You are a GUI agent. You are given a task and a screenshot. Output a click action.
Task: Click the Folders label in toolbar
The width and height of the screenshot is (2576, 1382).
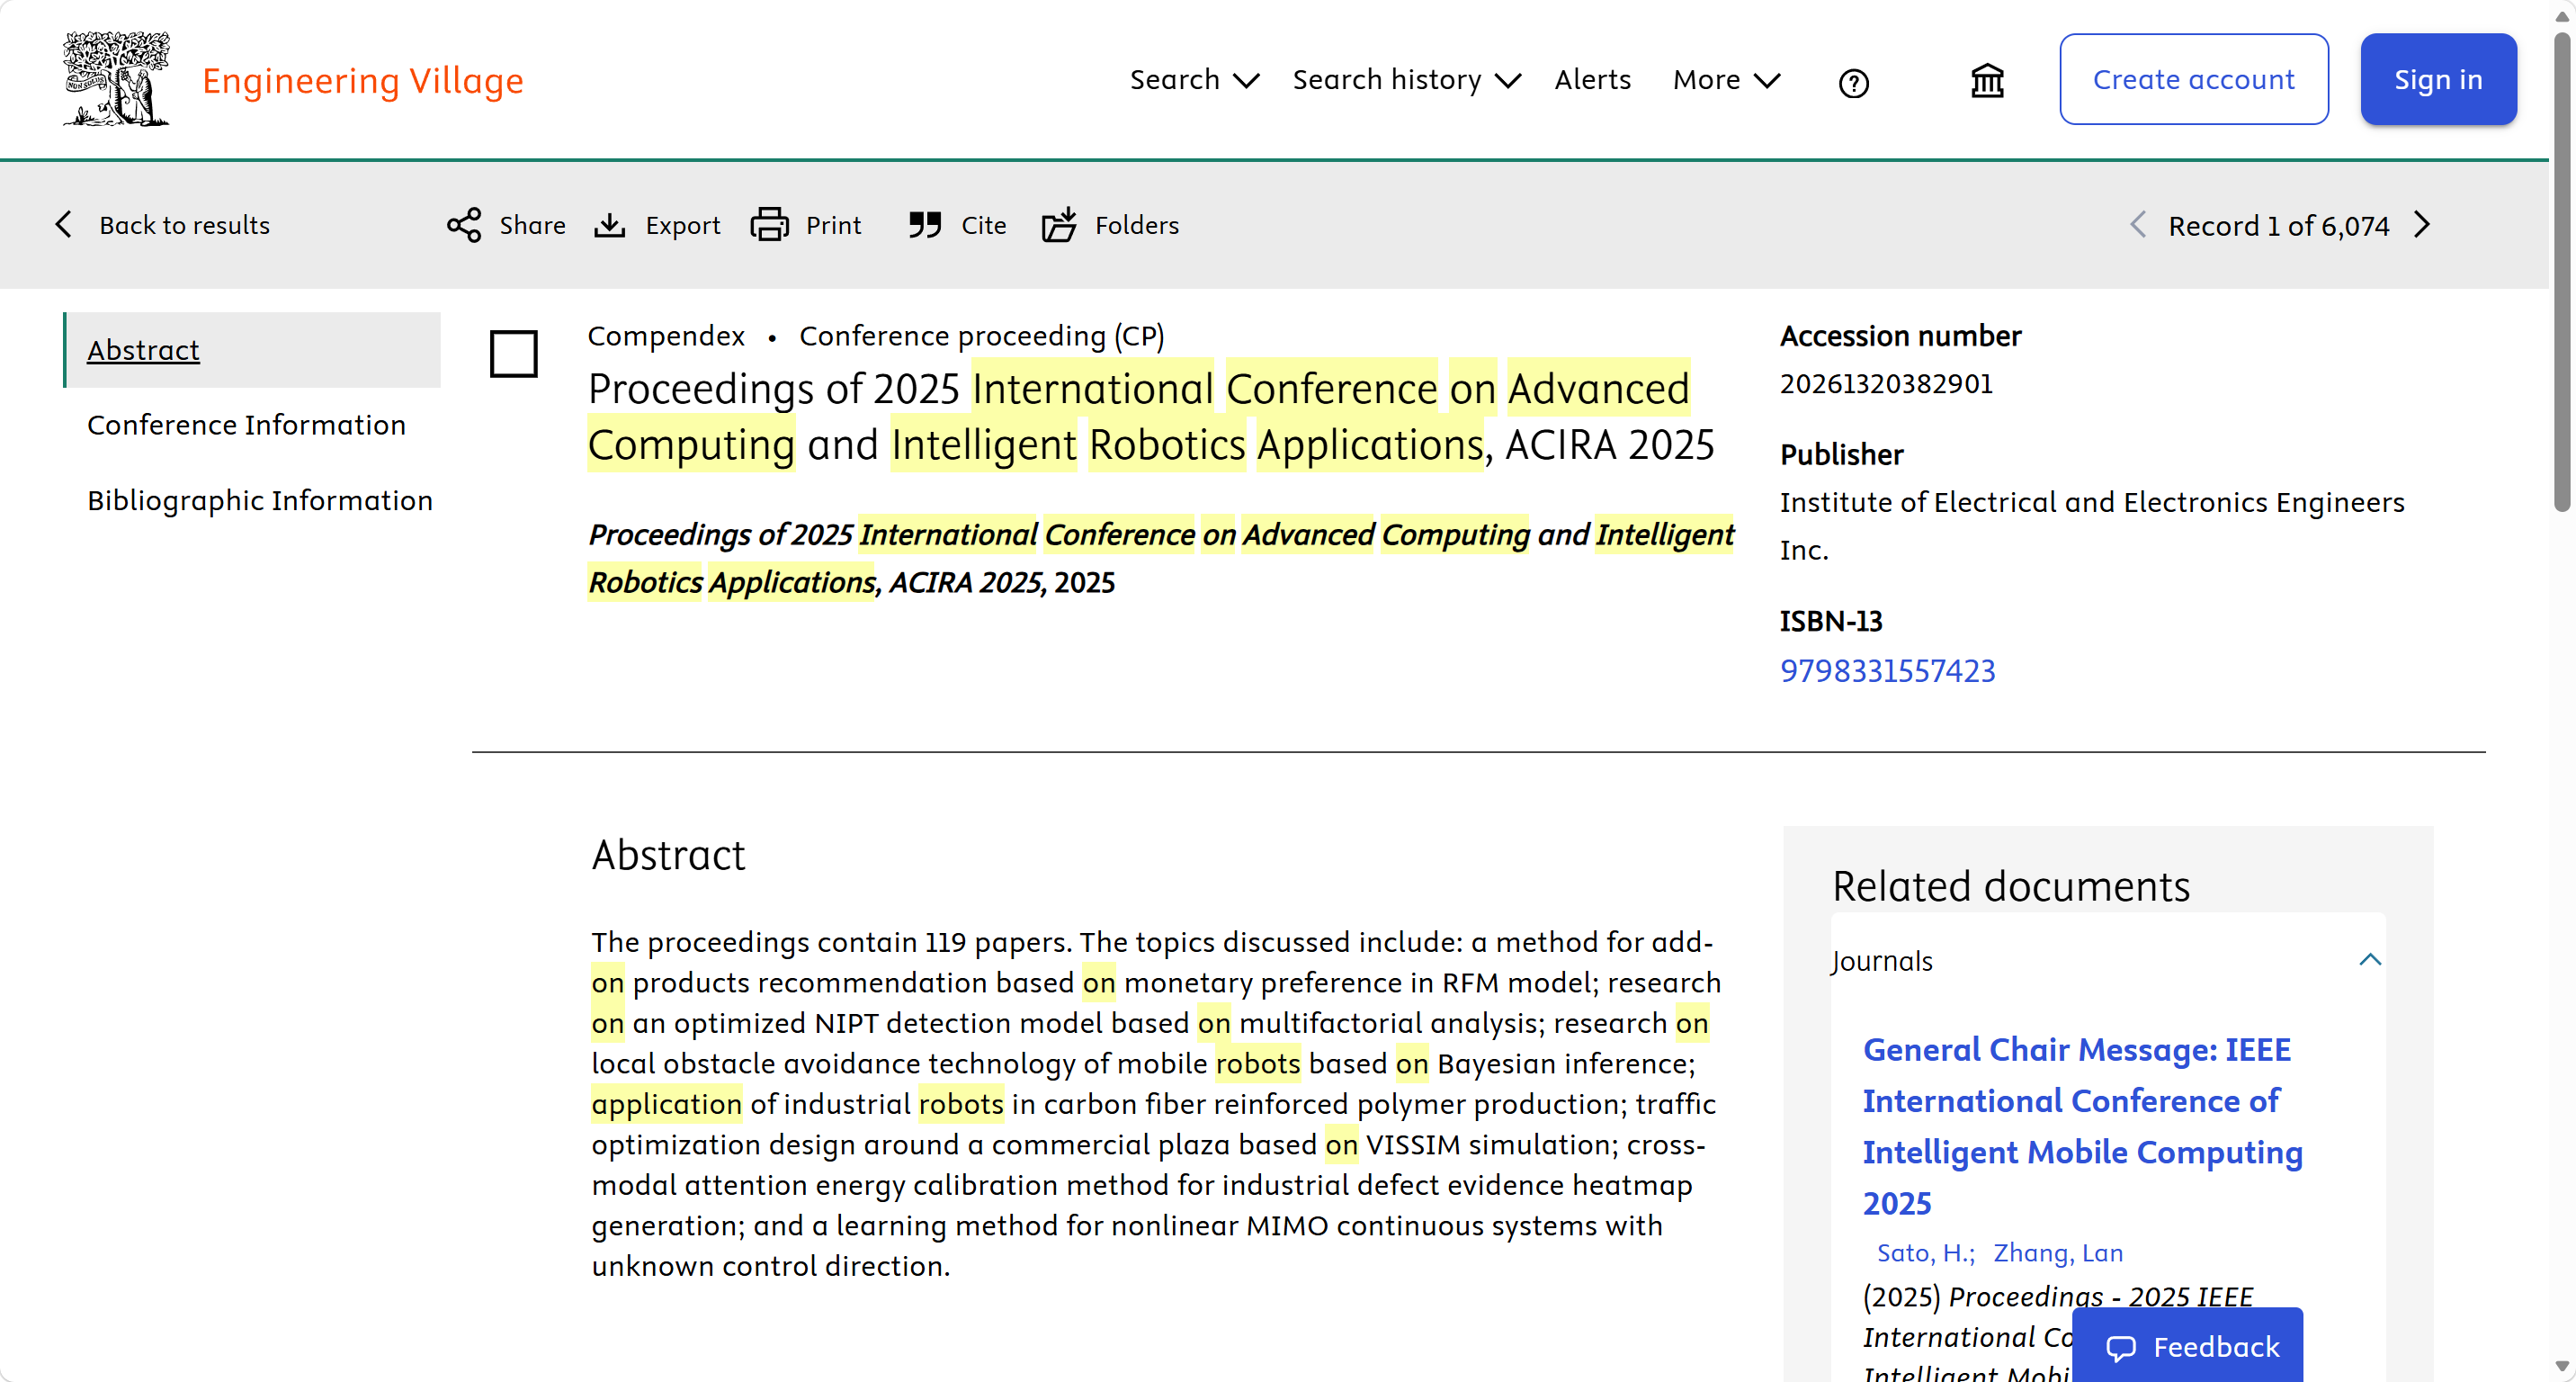pos(1137,225)
